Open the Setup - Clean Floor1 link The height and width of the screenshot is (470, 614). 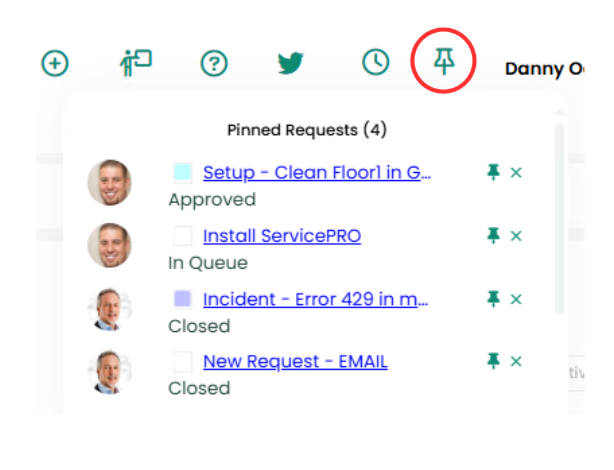click(x=316, y=172)
